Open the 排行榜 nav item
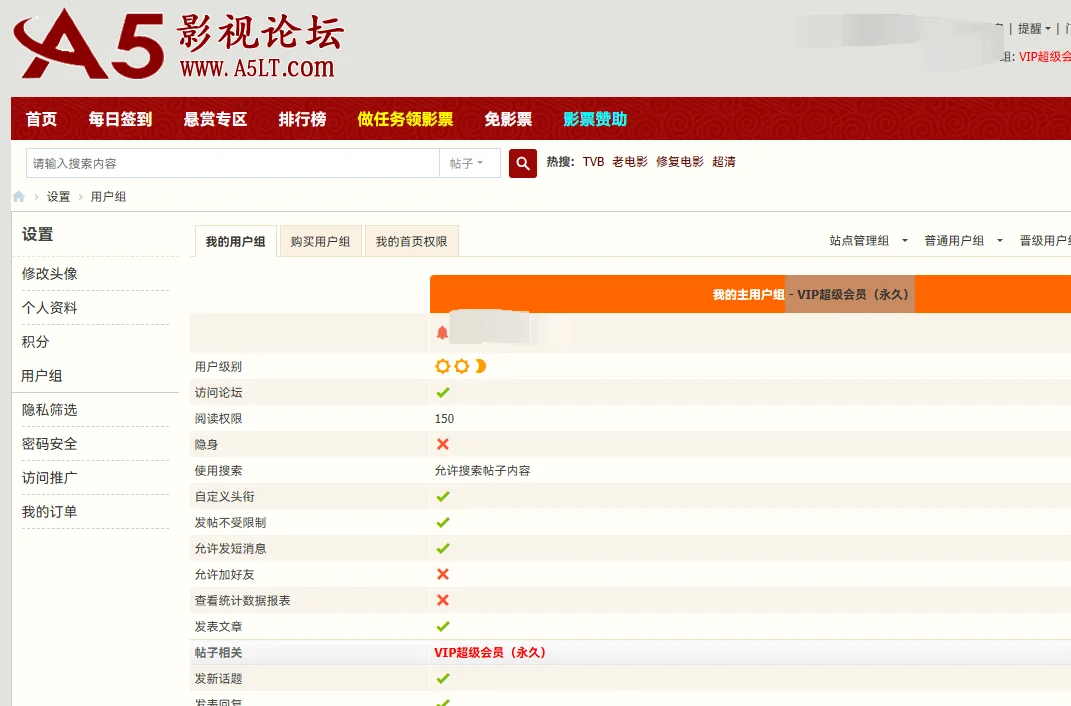This screenshot has height=706, width=1071. pyautogui.click(x=302, y=119)
